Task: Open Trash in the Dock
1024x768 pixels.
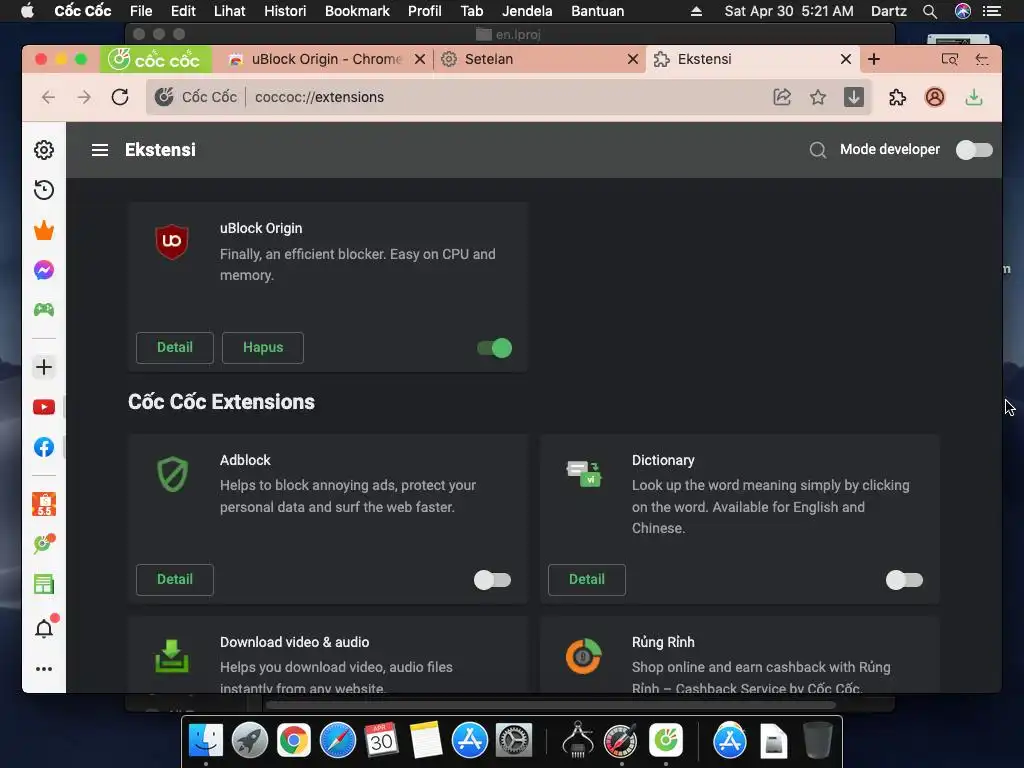Action: 817,741
